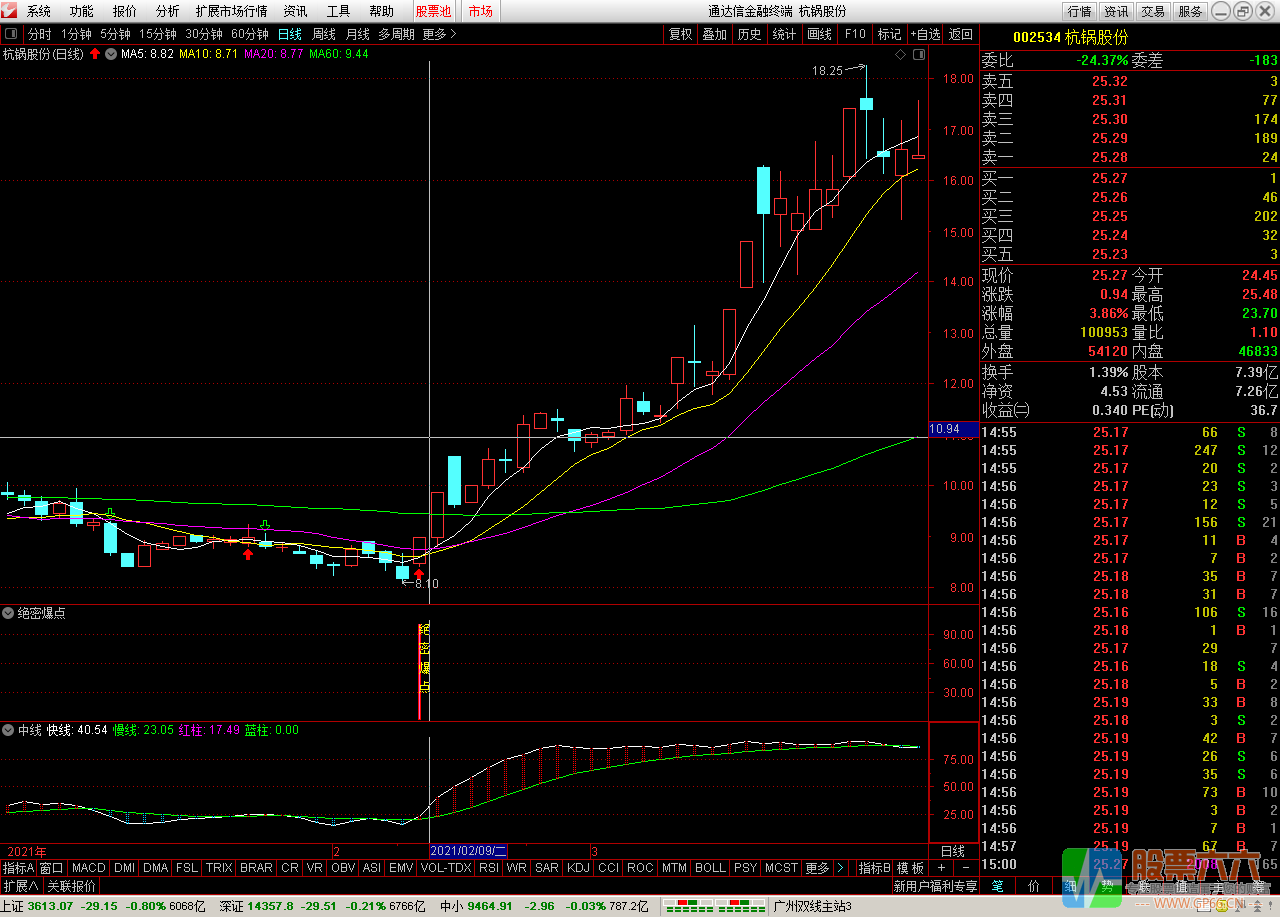
Task: Click the 新用户福利专享 link
Action: [935, 886]
